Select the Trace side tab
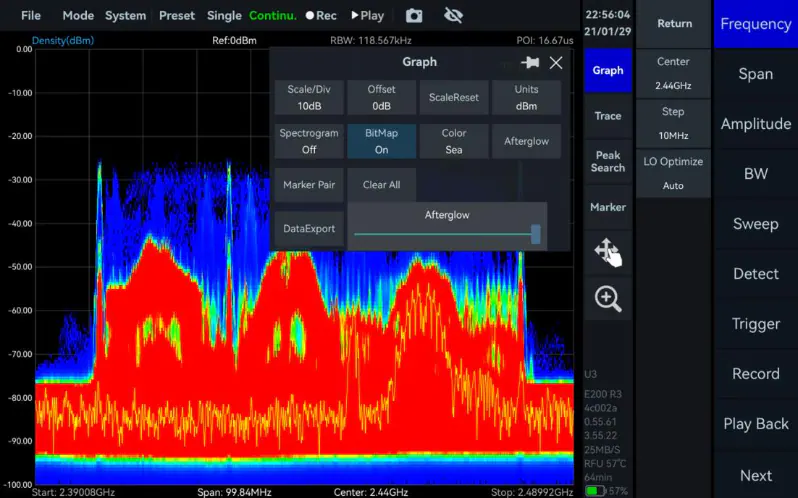The image size is (798, 498). coord(608,116)
